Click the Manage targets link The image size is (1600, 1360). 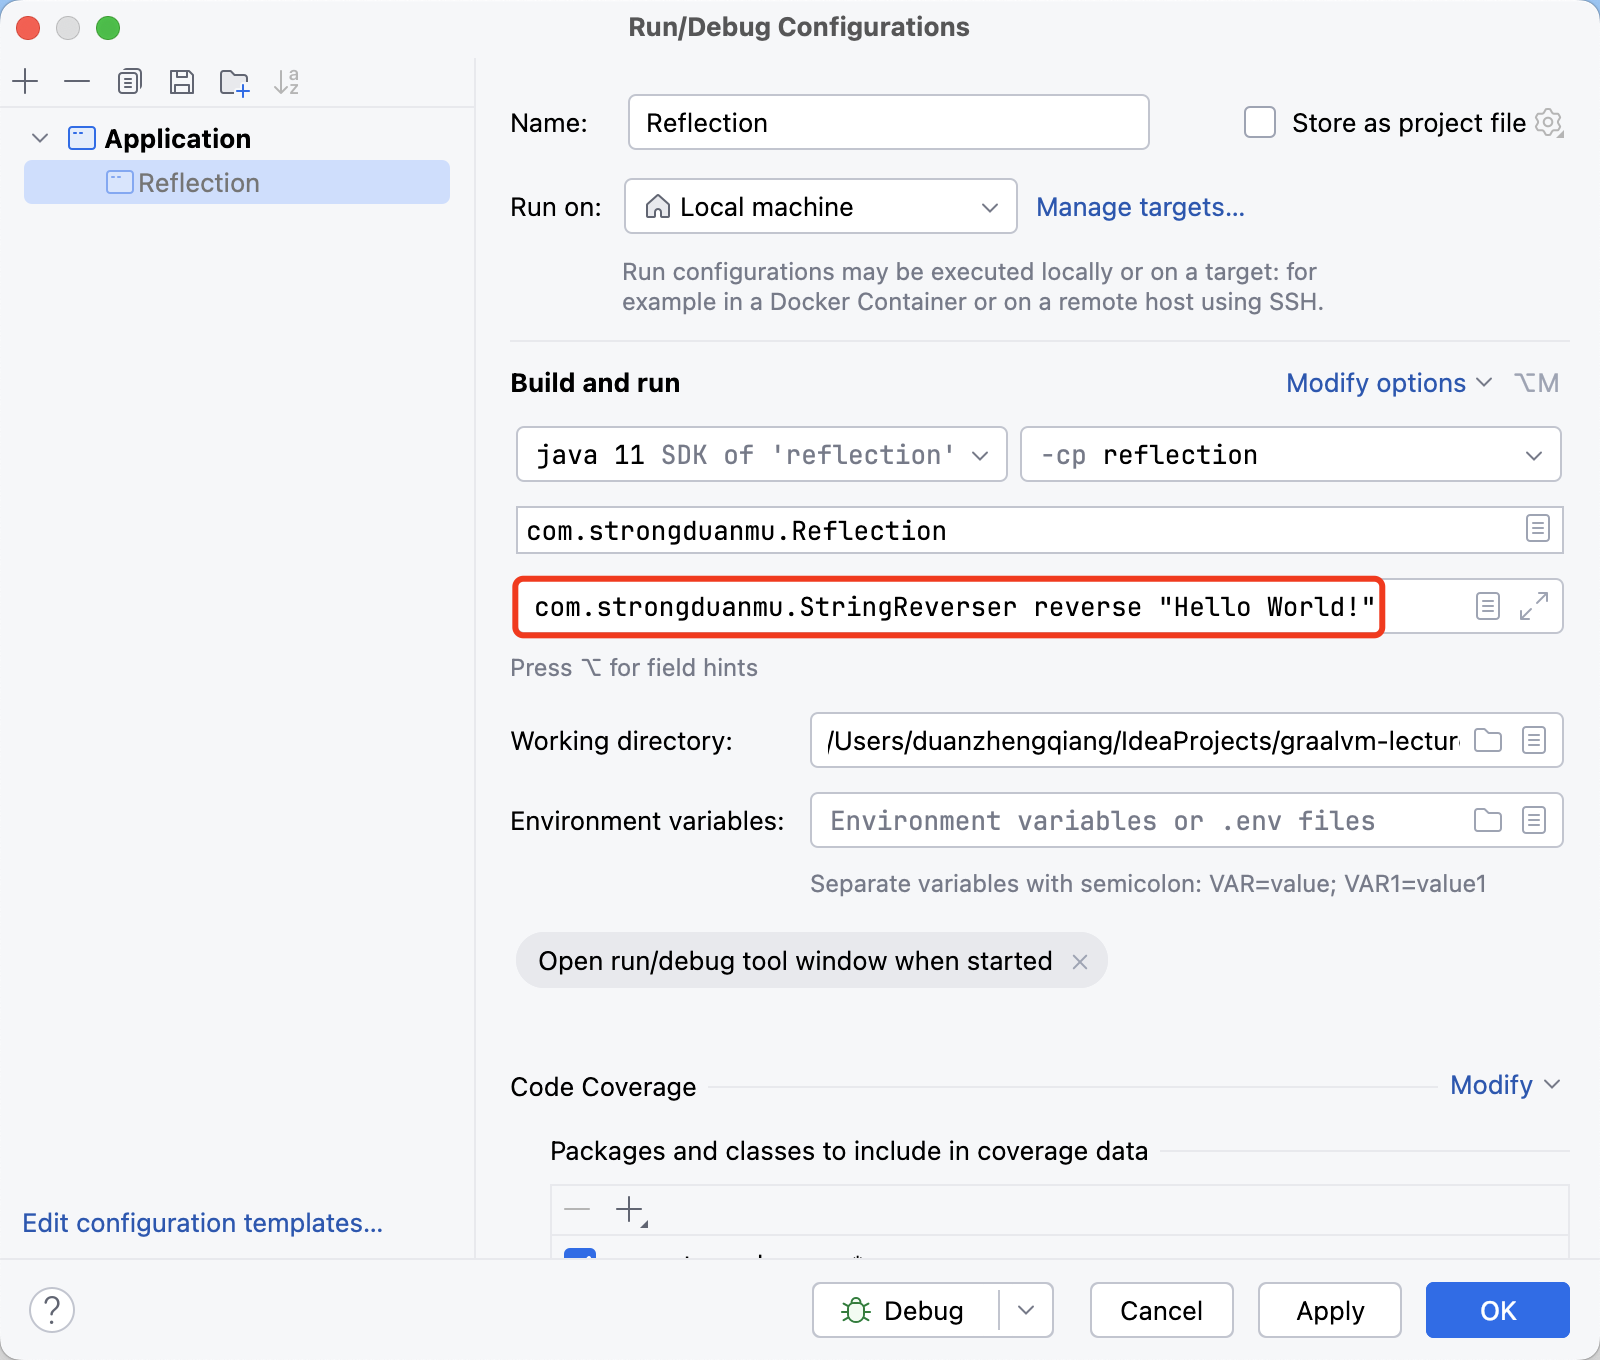(x=1140, y=207)
